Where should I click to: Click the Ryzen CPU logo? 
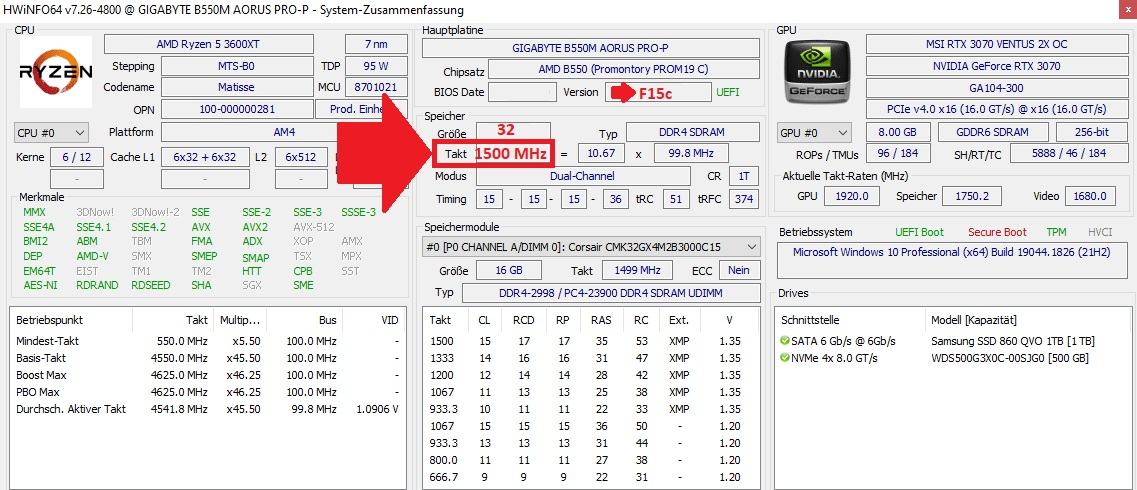click(56, 72)
